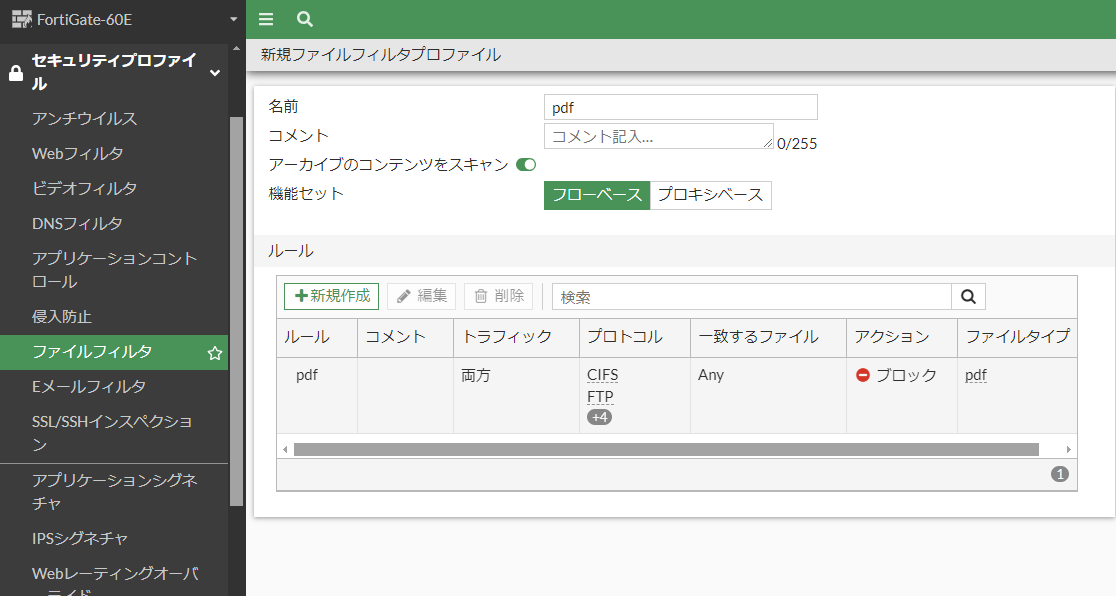The image size is (1116, 596).
Task: Click the security profile lock icon
Action: point(16,73)
